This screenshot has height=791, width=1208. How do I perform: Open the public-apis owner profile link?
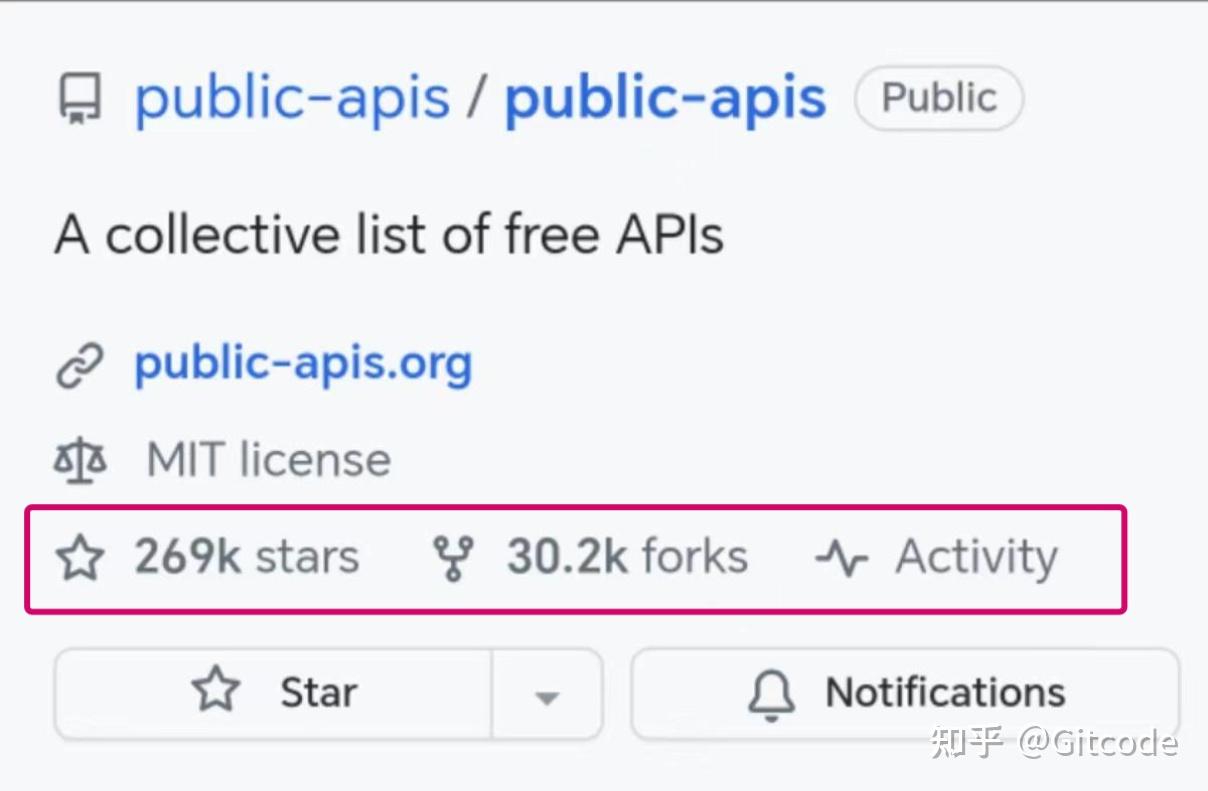click(292, 98)
